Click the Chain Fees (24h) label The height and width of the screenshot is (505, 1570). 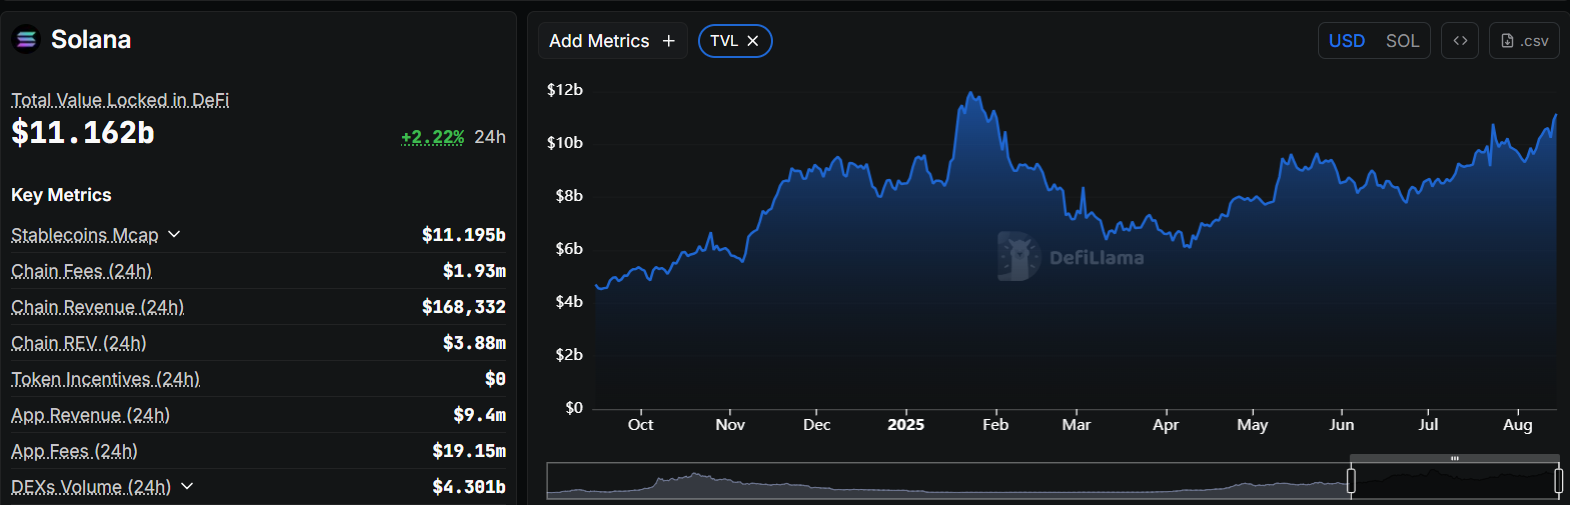coord(81,271)
